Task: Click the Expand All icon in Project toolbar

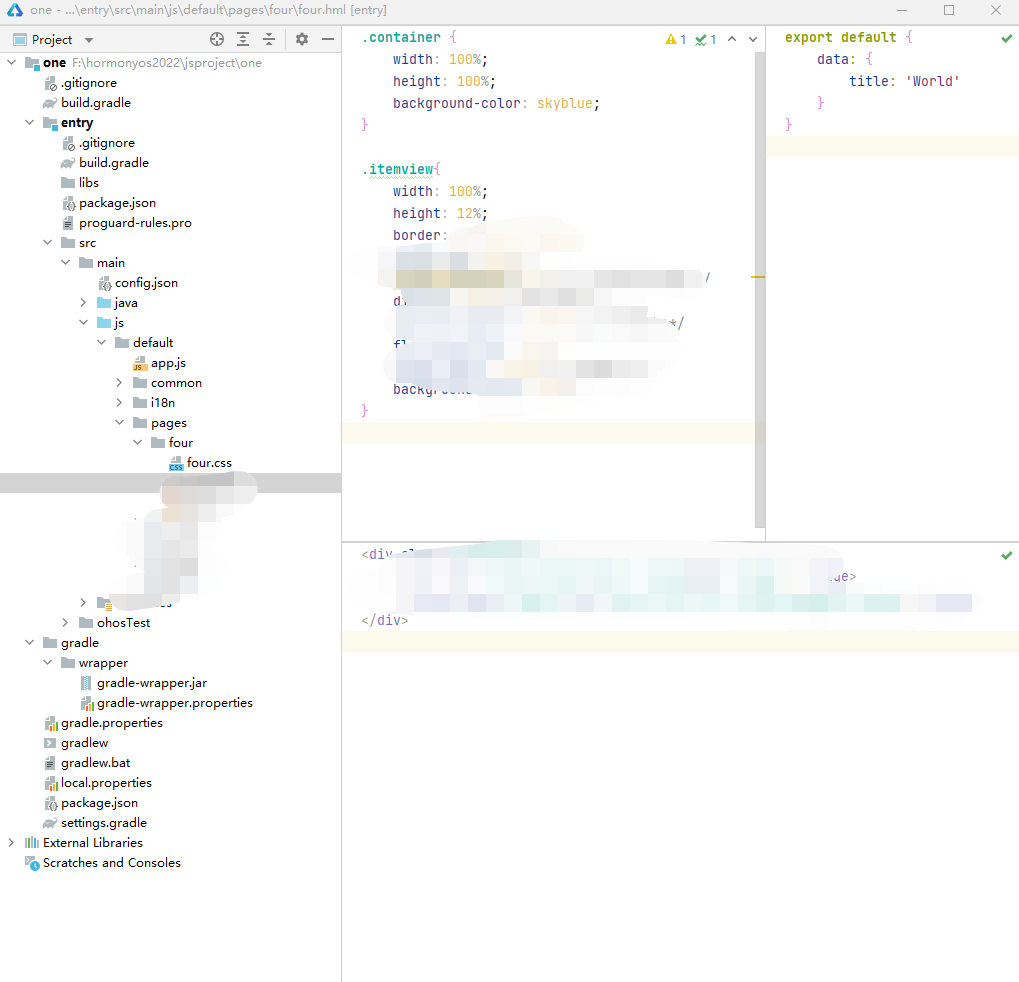Action: [242, 39]
